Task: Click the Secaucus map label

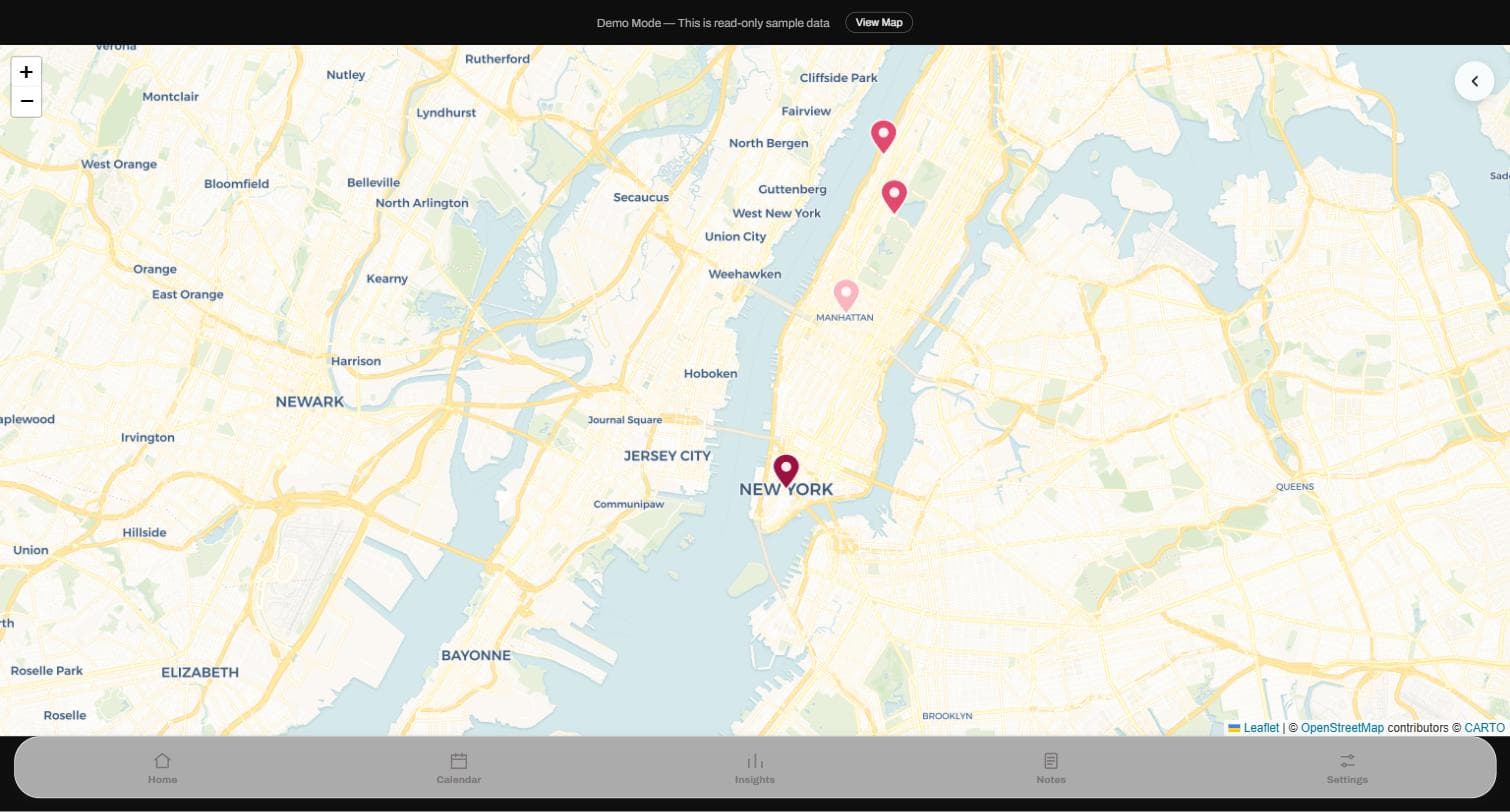Action: click(x=641, y=197)
